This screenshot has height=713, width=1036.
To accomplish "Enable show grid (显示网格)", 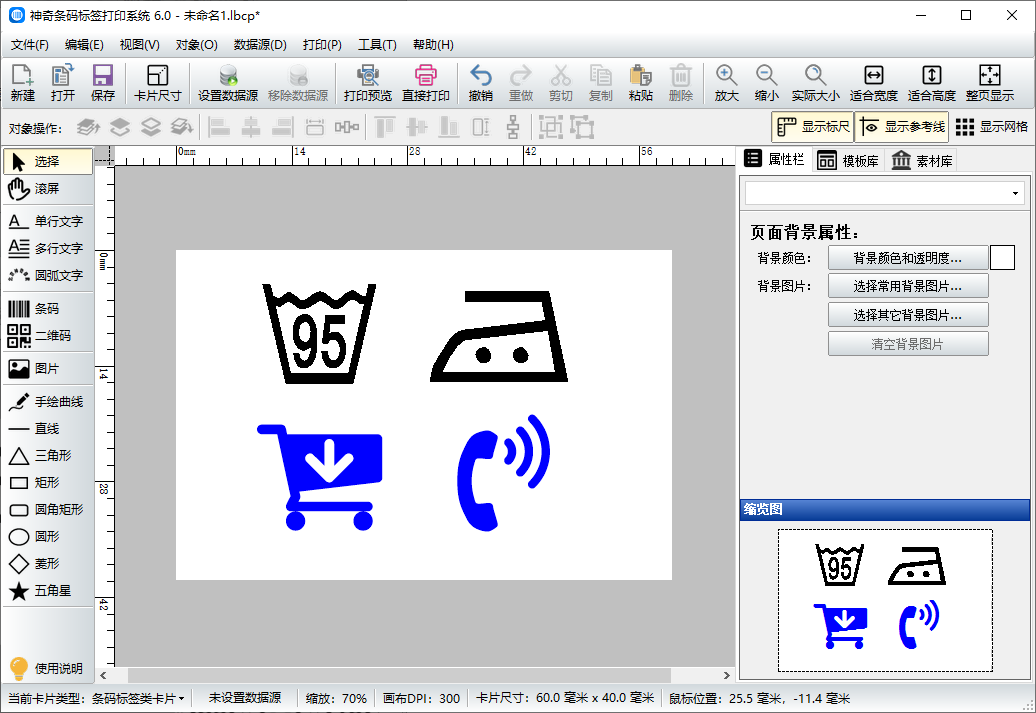I will tap(992, 127).
